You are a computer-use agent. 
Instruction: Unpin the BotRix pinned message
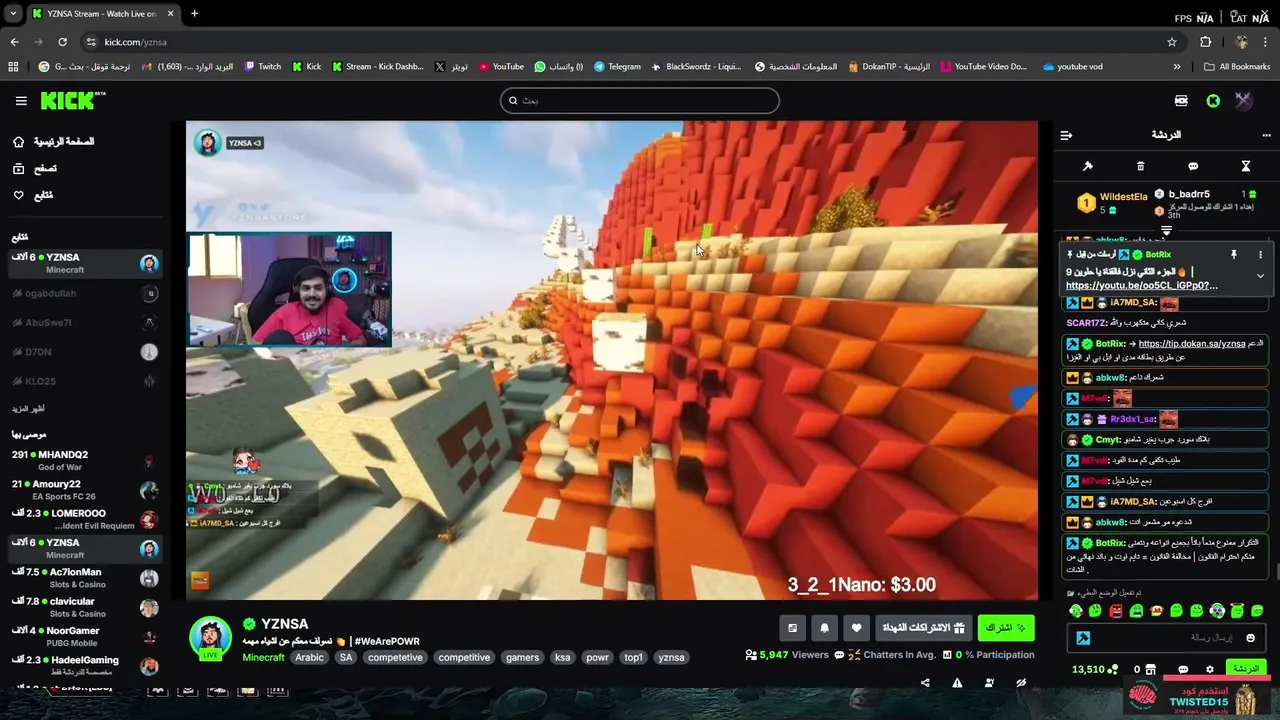click(x=1234, y=255)
